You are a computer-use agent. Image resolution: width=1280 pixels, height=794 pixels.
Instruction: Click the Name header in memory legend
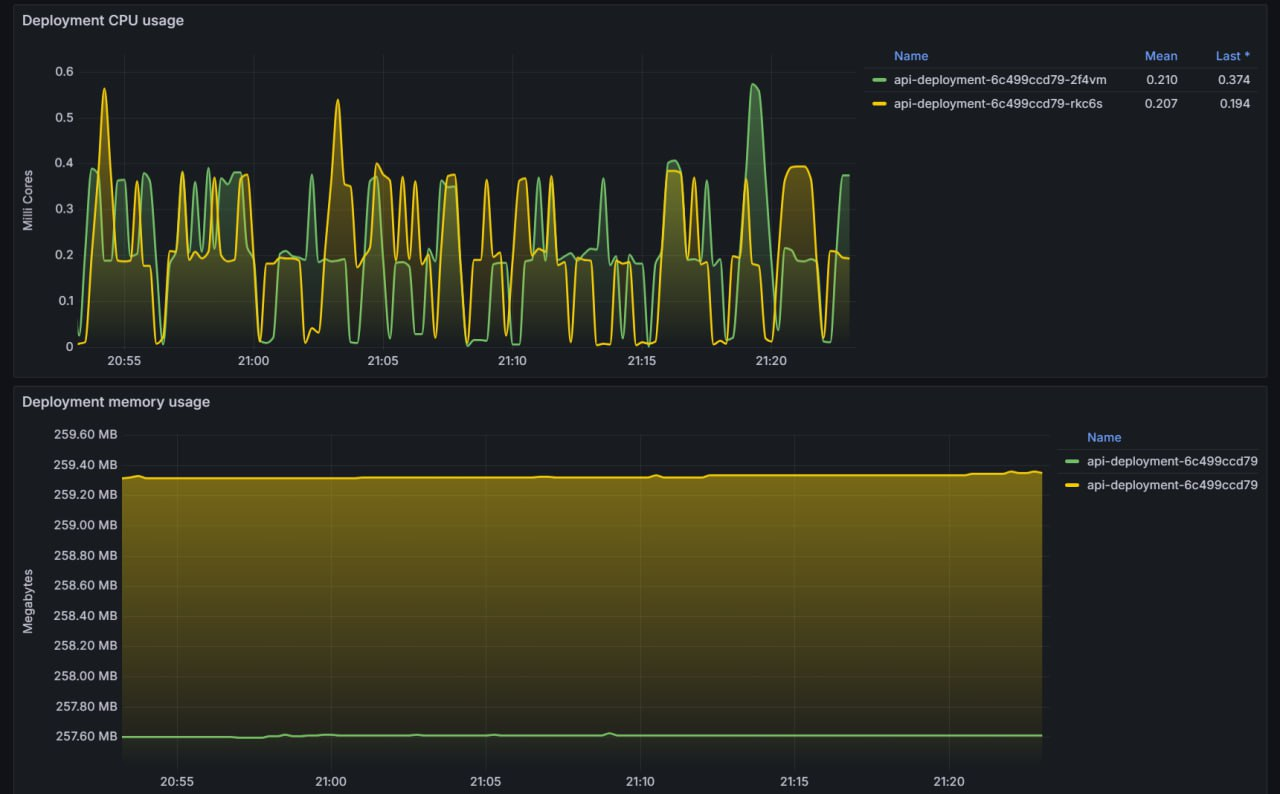click(1104, 437)
